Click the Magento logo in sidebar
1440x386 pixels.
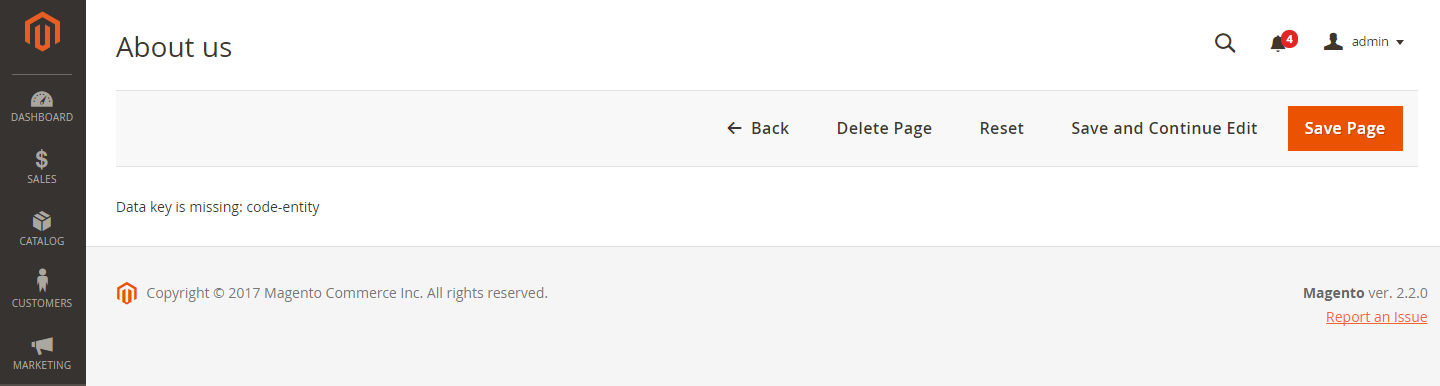(42, 32)
